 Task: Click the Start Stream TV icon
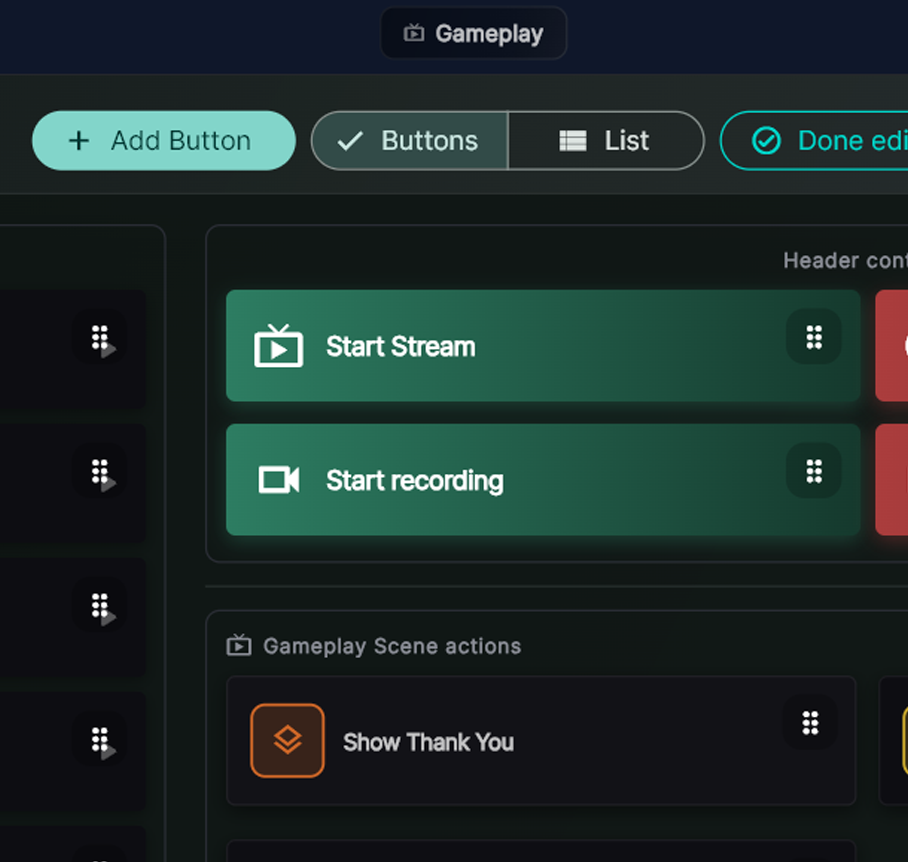point(281,346)
